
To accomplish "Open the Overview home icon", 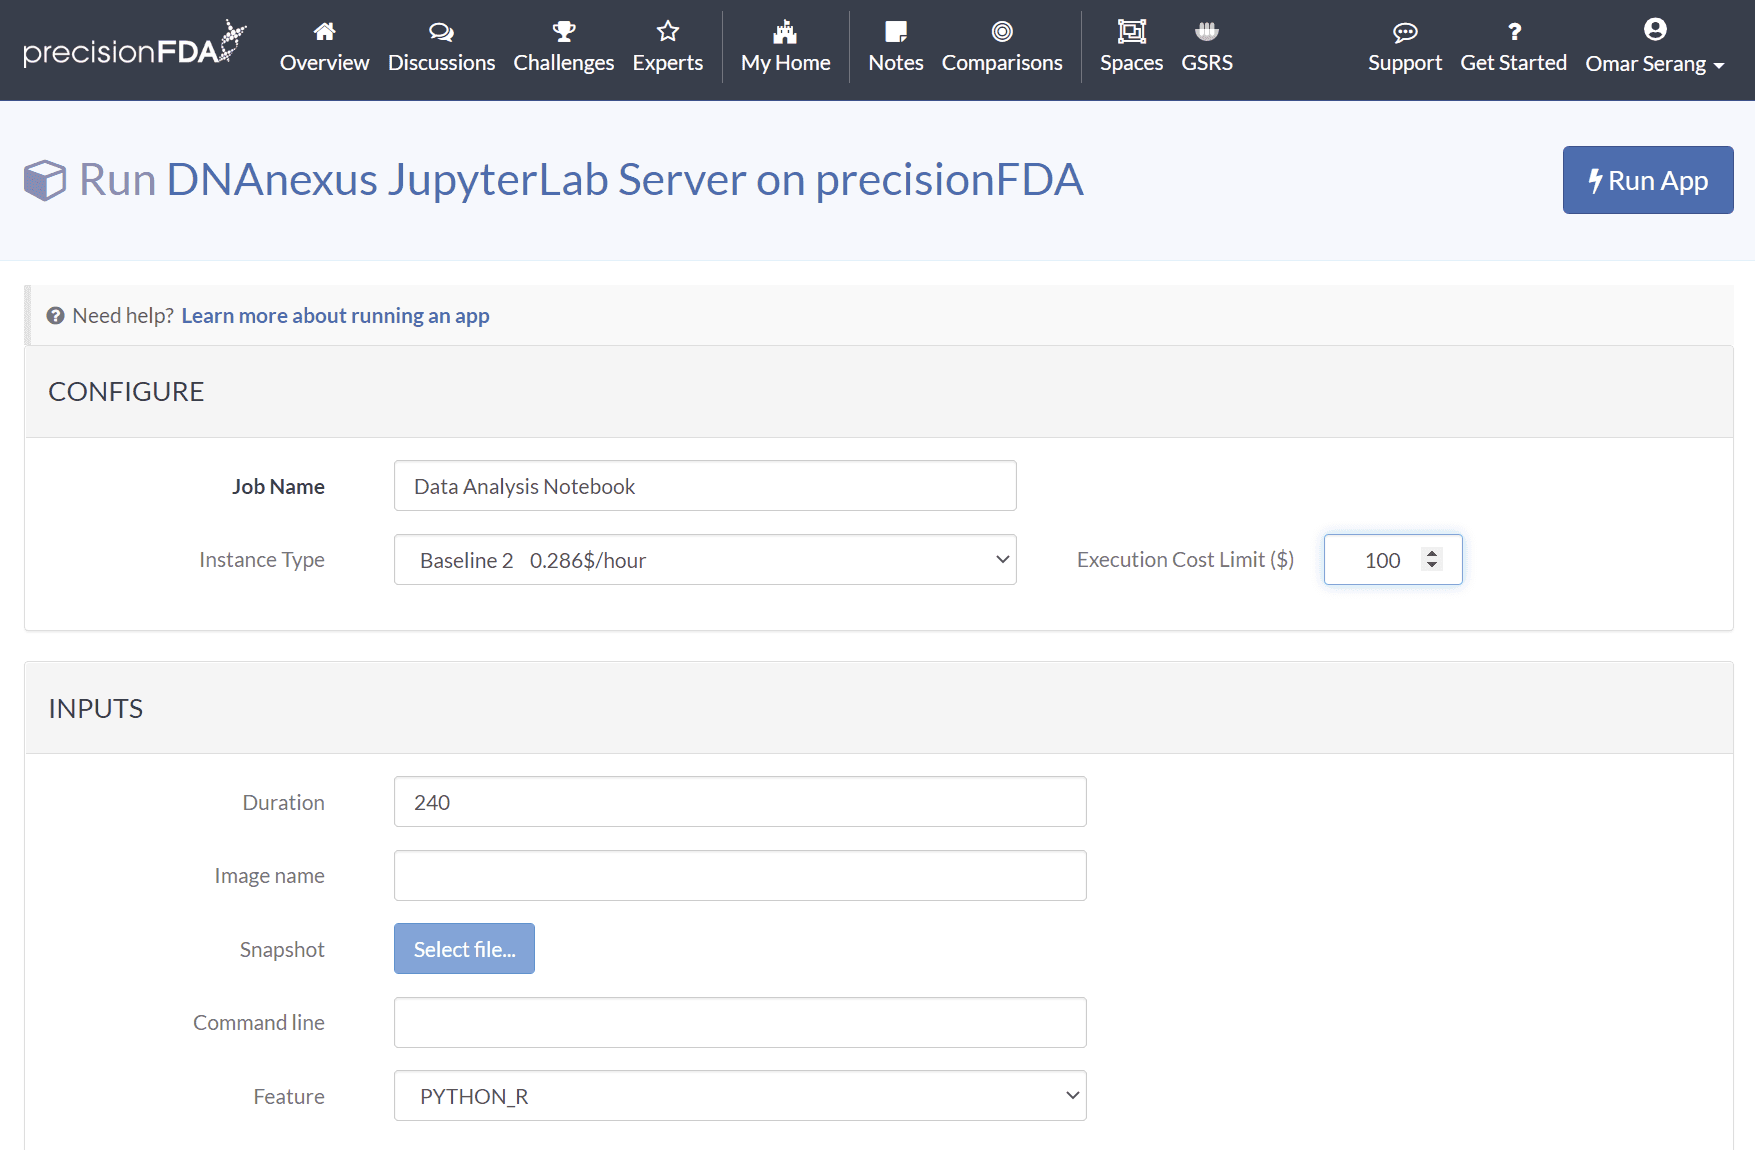I will tap(324, 32).
